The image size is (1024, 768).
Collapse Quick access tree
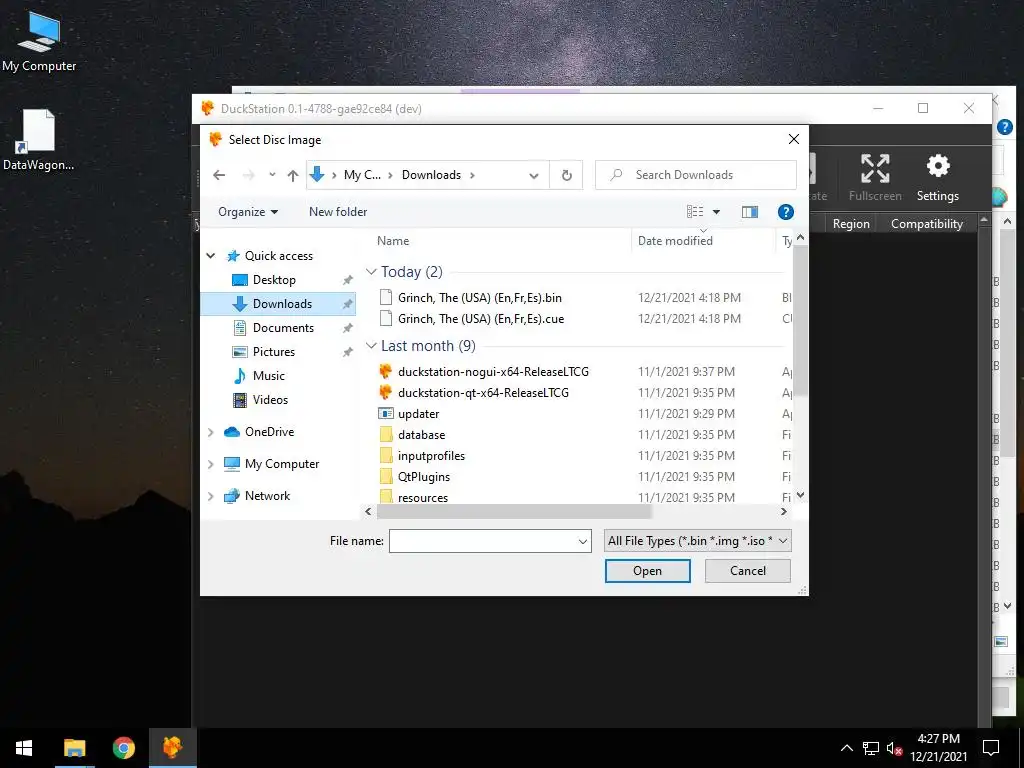point(210,256)
